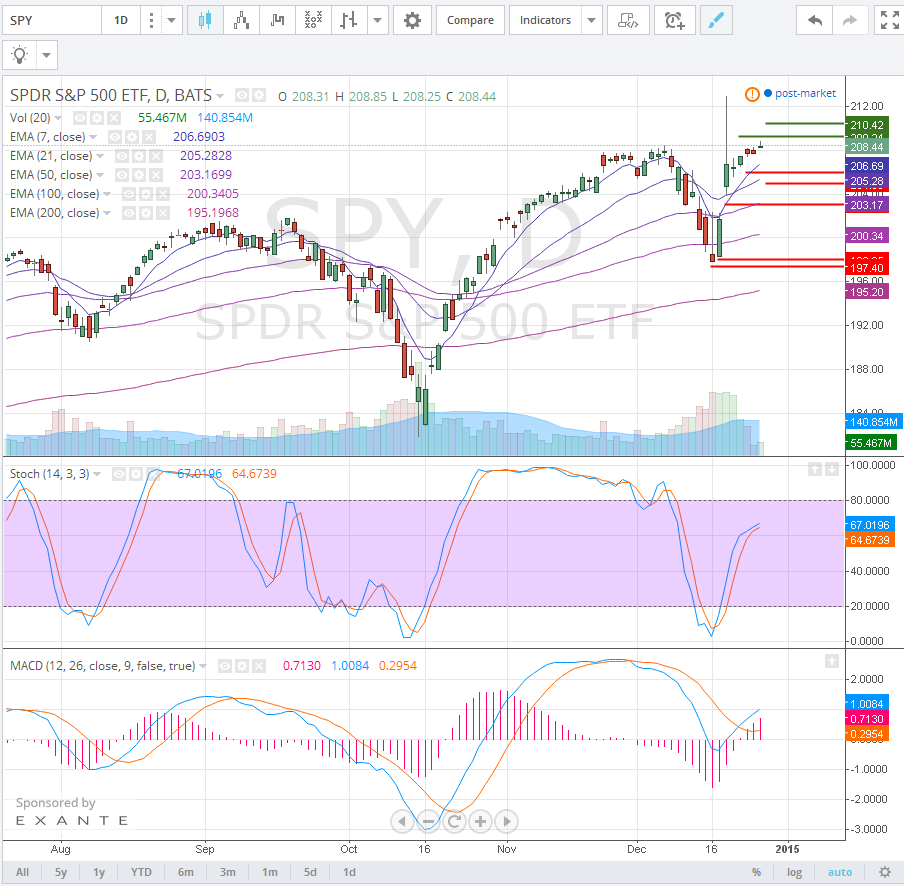Reset the chart view

coord(454,821)
